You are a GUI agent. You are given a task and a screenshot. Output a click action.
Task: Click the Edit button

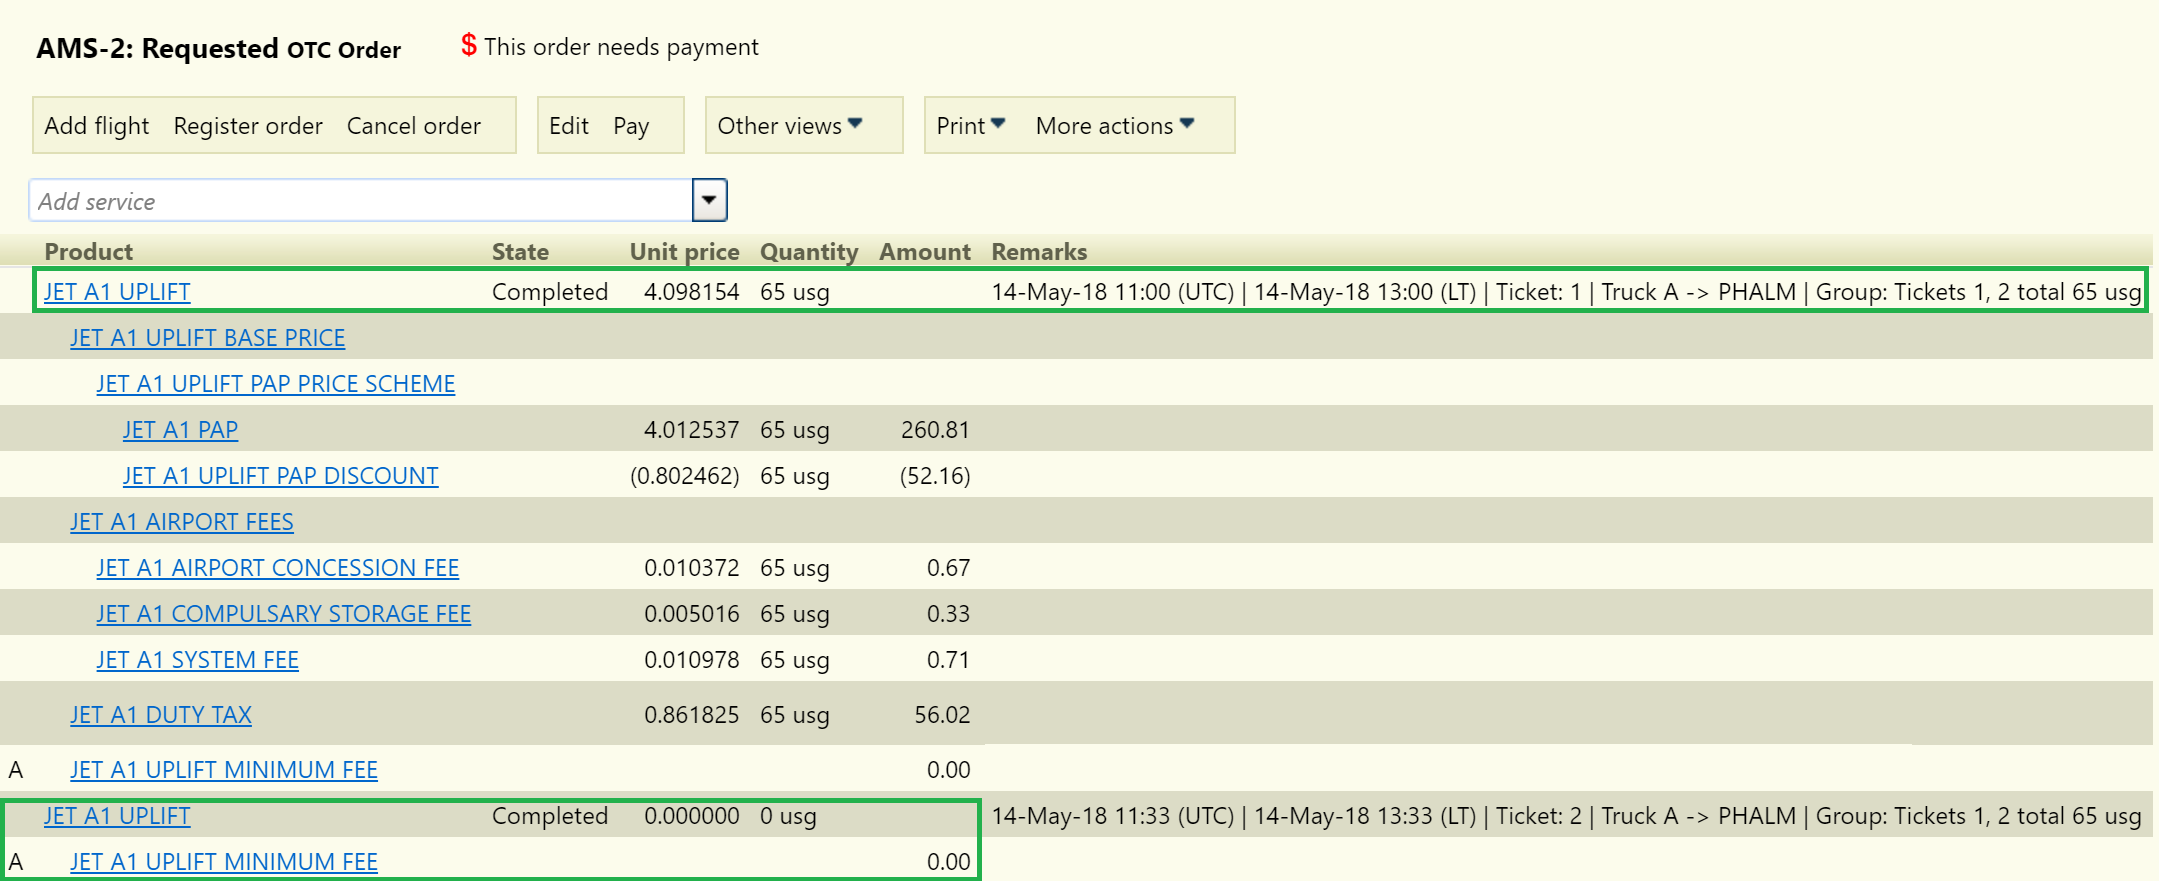tap(569, 126)
